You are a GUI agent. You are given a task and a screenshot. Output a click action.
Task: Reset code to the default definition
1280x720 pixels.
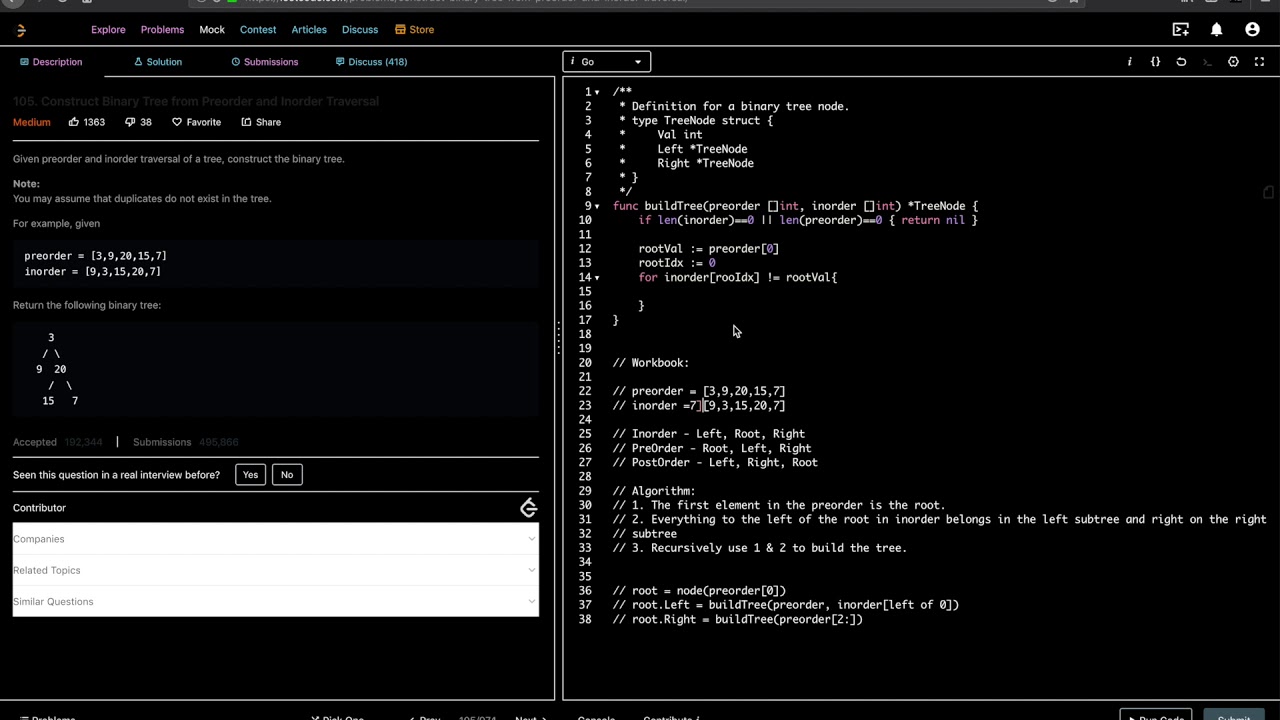coord(1181,62)
